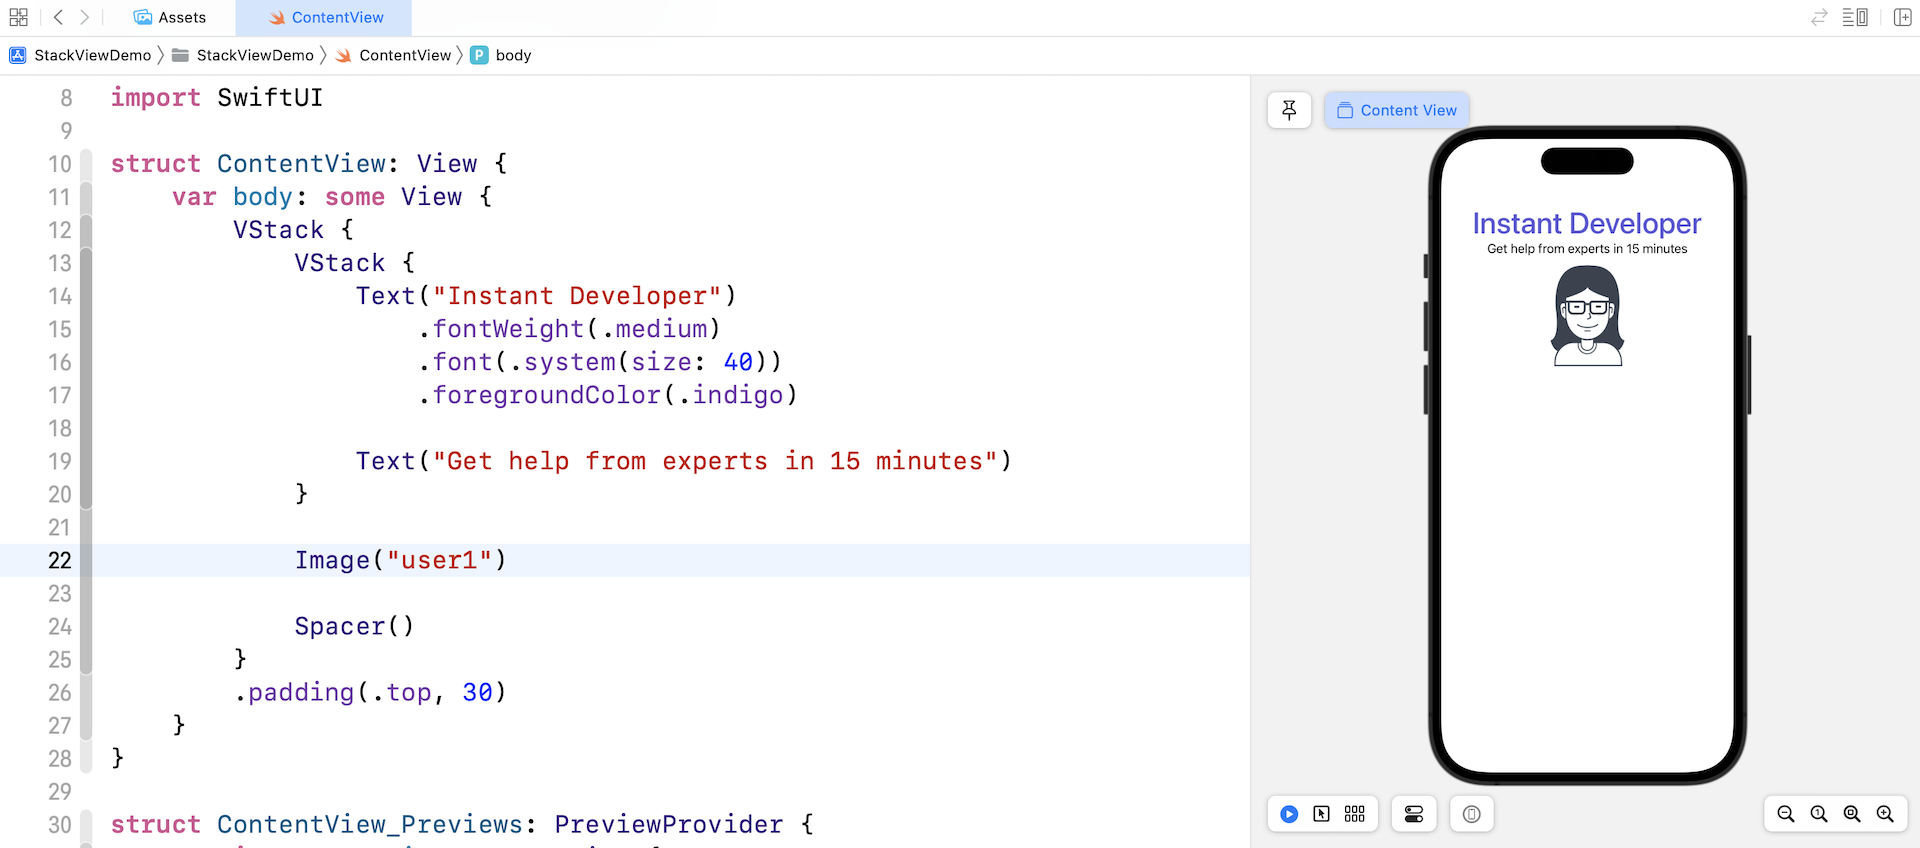Start the live preview play button
Viewport: 1920px width, 848px height.
(1289, 814)
